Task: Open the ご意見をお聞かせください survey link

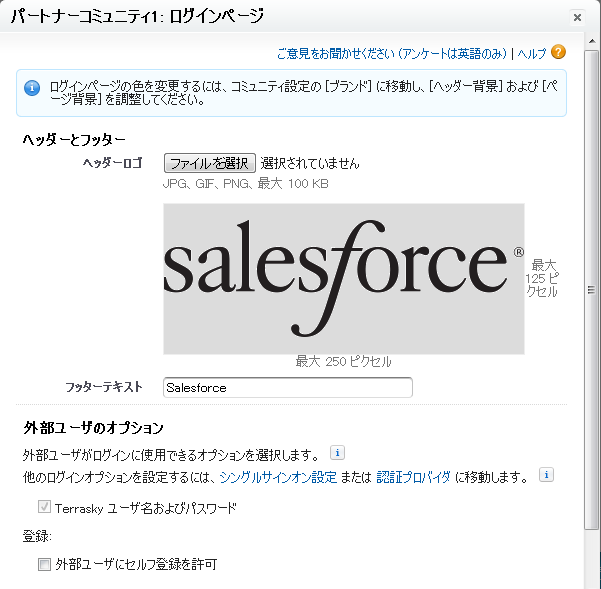Action: point(392,54)
